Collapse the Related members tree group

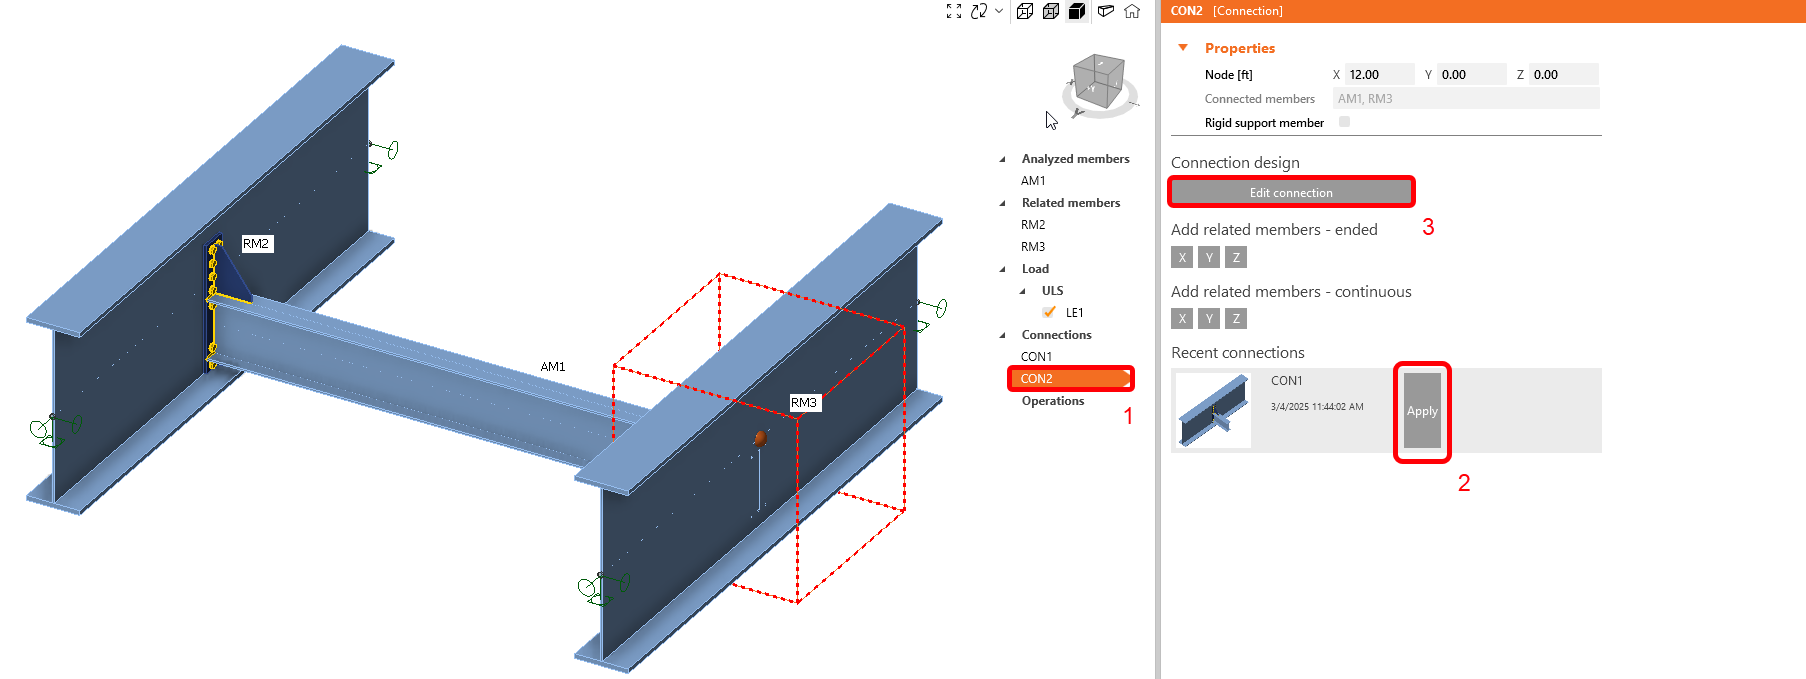pyautogui.click(x=1003, y=203)
